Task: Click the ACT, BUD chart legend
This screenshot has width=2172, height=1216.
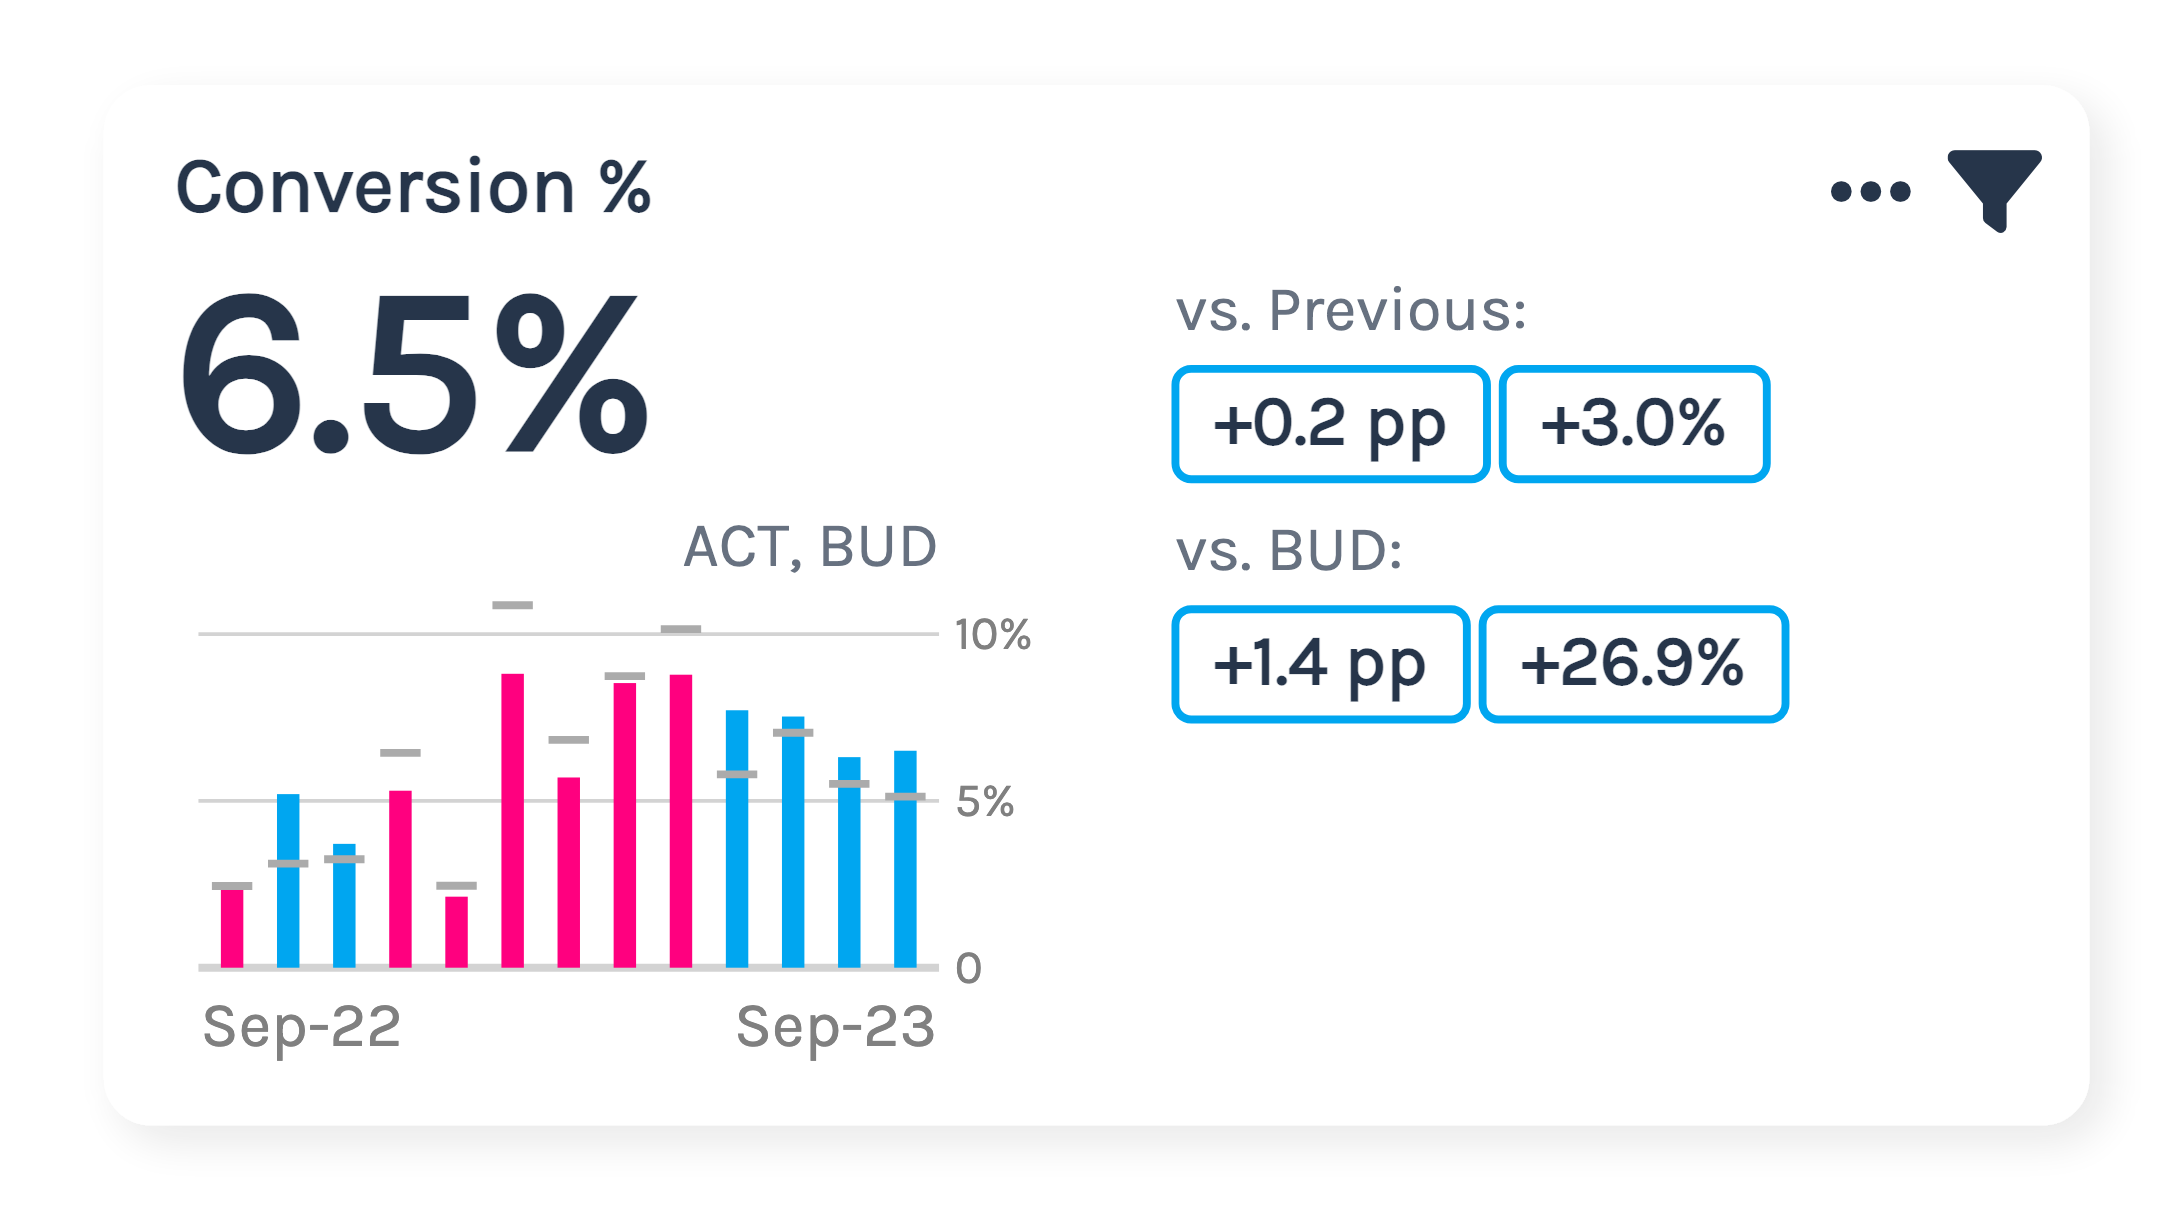Action: point(810,547)
